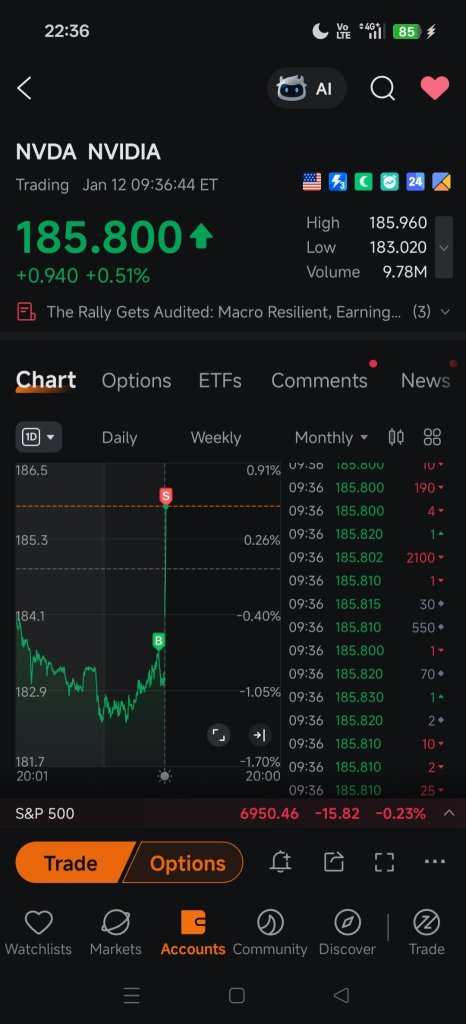
Task: Switch to the News tab
Action: 426,381
